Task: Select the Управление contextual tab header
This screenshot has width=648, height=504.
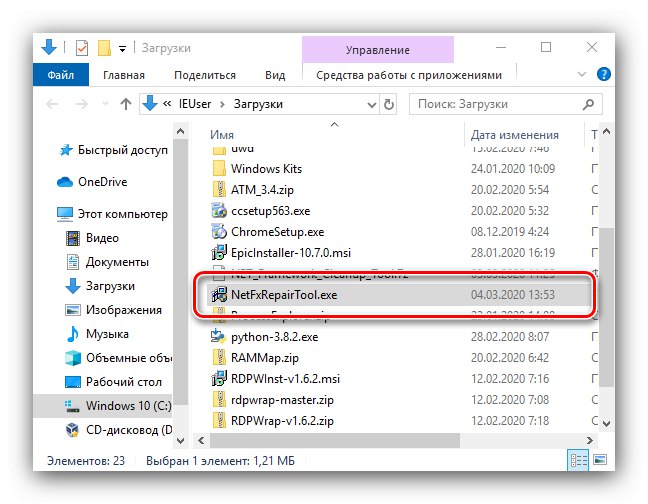Action: (x=378, y=50)
